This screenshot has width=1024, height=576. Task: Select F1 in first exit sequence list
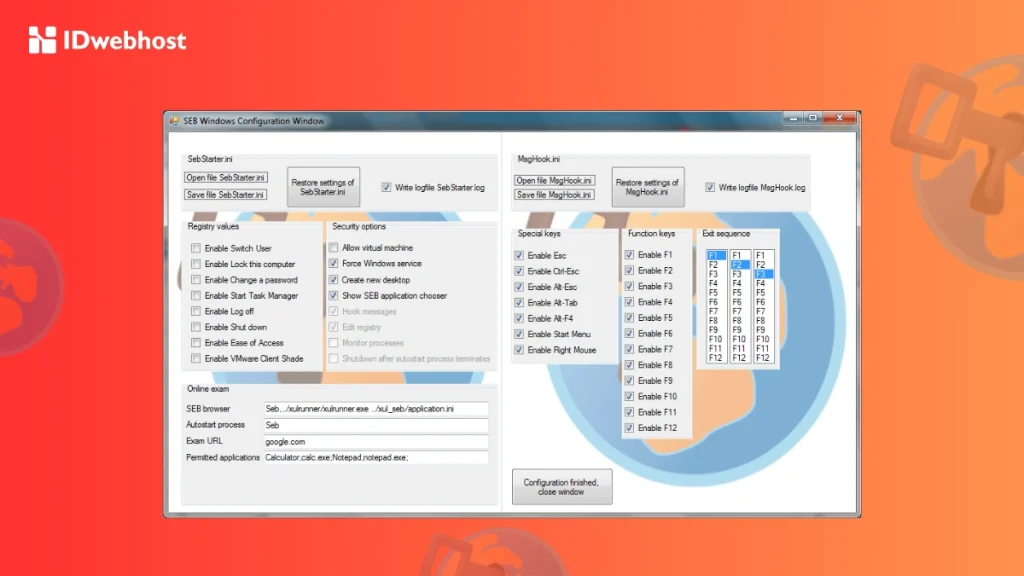[716, 255]
